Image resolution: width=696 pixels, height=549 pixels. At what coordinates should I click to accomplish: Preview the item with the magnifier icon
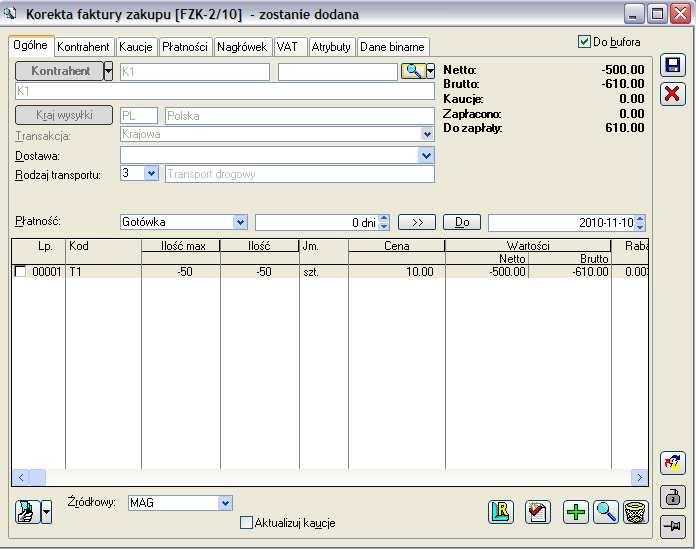[605, 512]
